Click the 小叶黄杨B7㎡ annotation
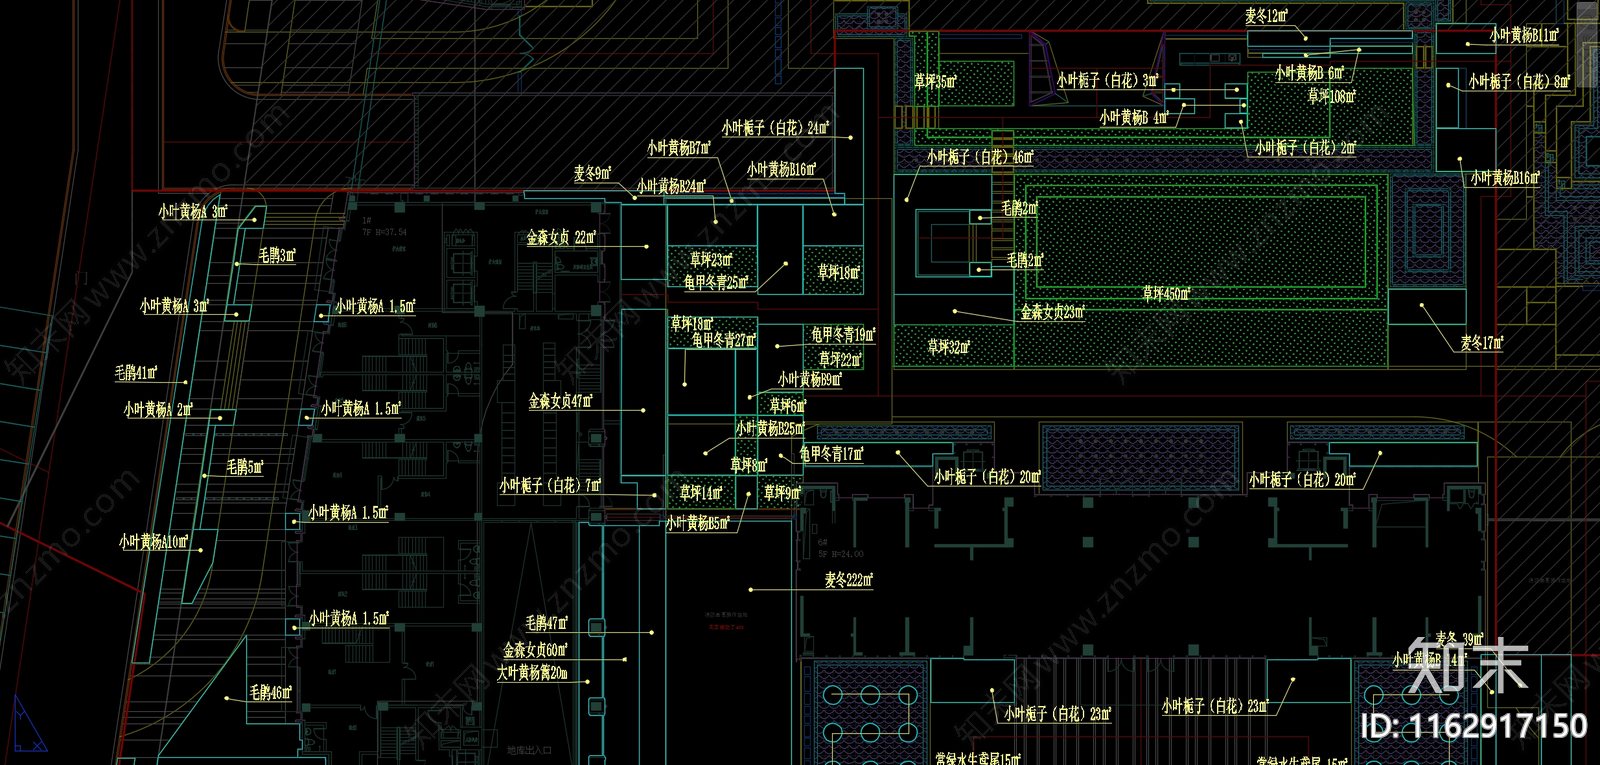Screen dimensions: 1600x765 pos(679,148)
